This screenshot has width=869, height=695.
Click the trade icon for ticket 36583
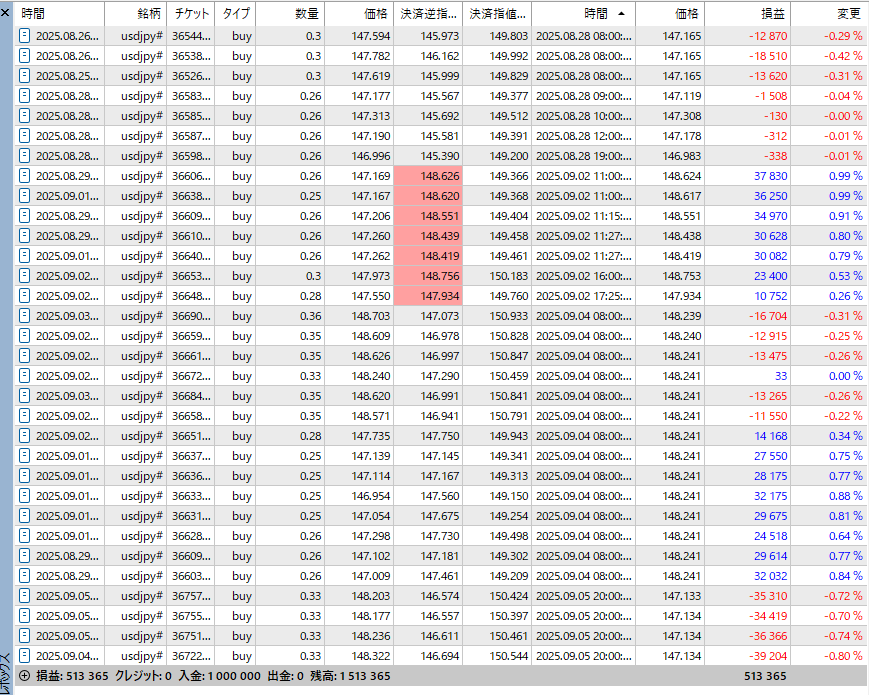click(x=24, y=96)
